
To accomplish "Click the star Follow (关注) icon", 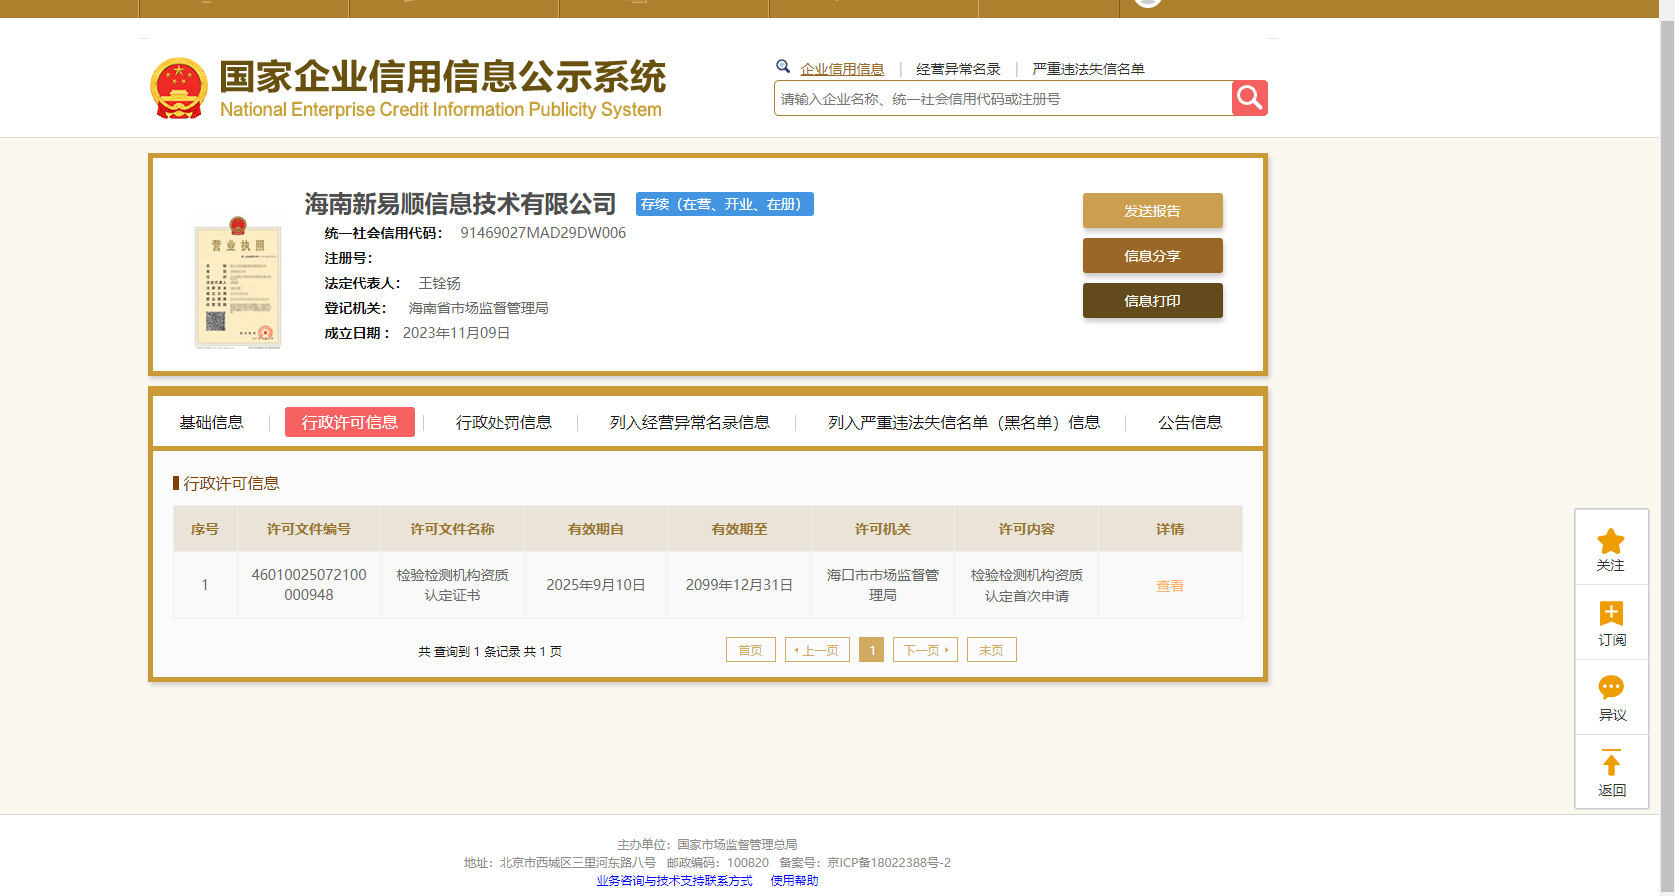I will (x=1610, y=542).
